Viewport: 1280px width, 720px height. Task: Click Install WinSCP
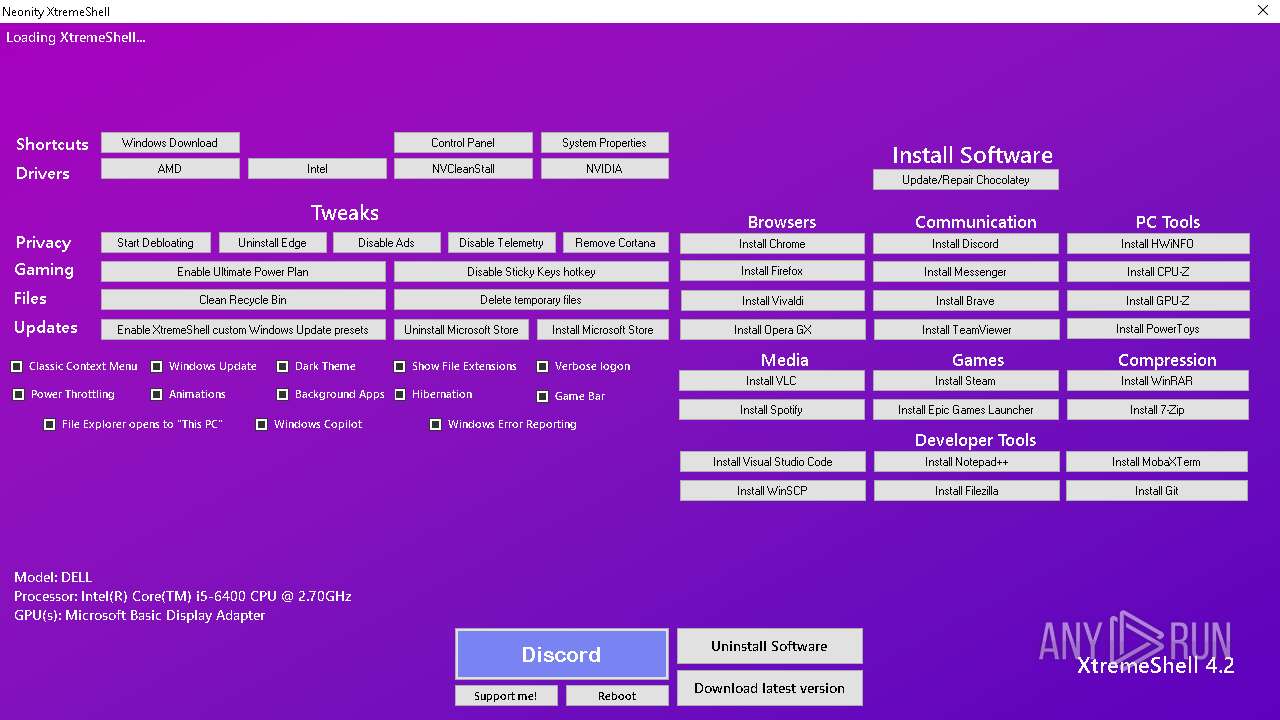(x=772, y=491)
